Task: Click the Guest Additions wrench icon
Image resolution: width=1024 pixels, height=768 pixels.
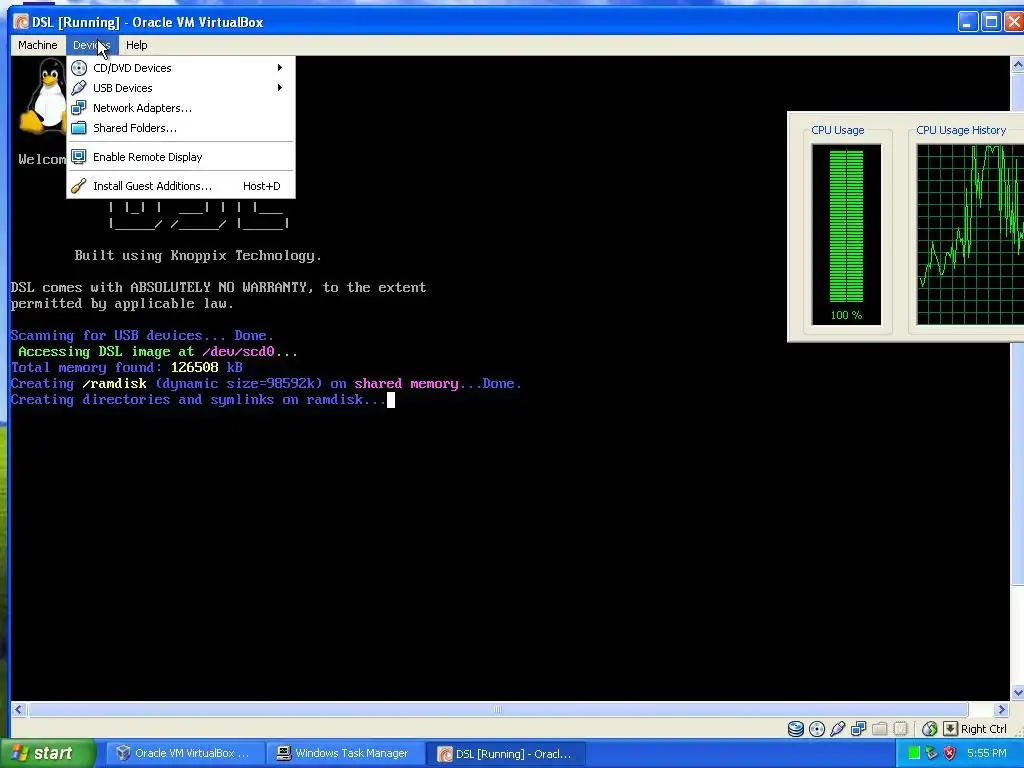Action: [x=79, y=186]
